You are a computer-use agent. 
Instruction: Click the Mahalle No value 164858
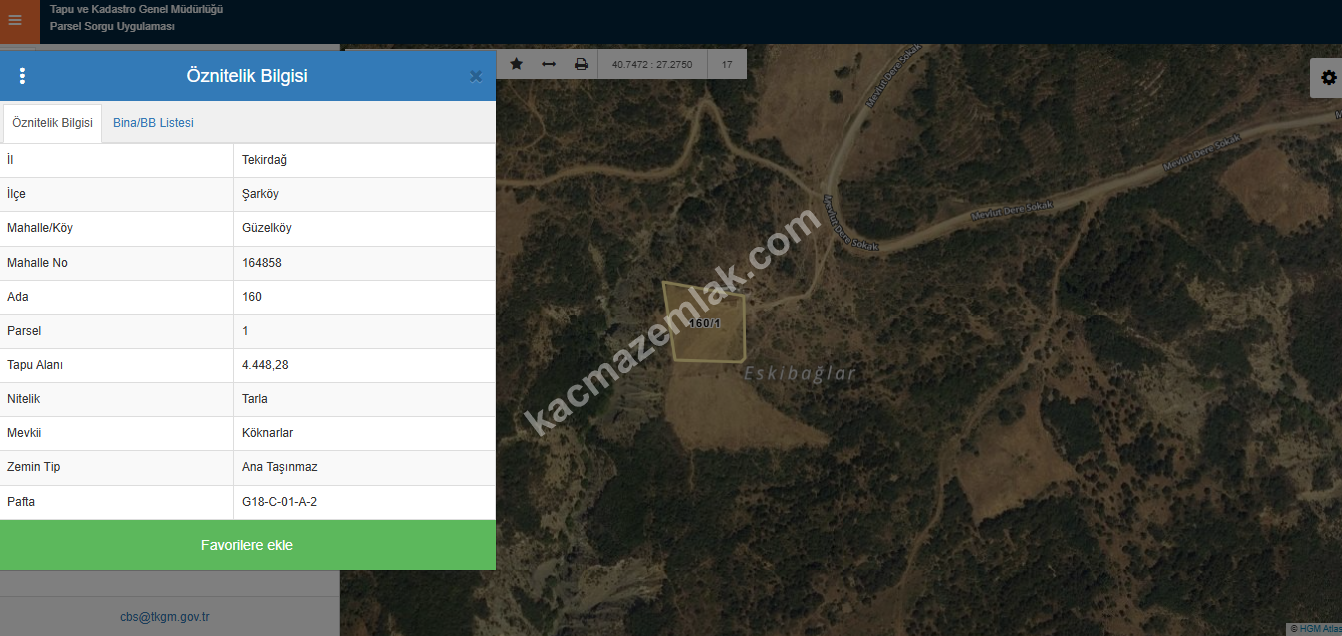pyautogui.click(x=262, y=263)
